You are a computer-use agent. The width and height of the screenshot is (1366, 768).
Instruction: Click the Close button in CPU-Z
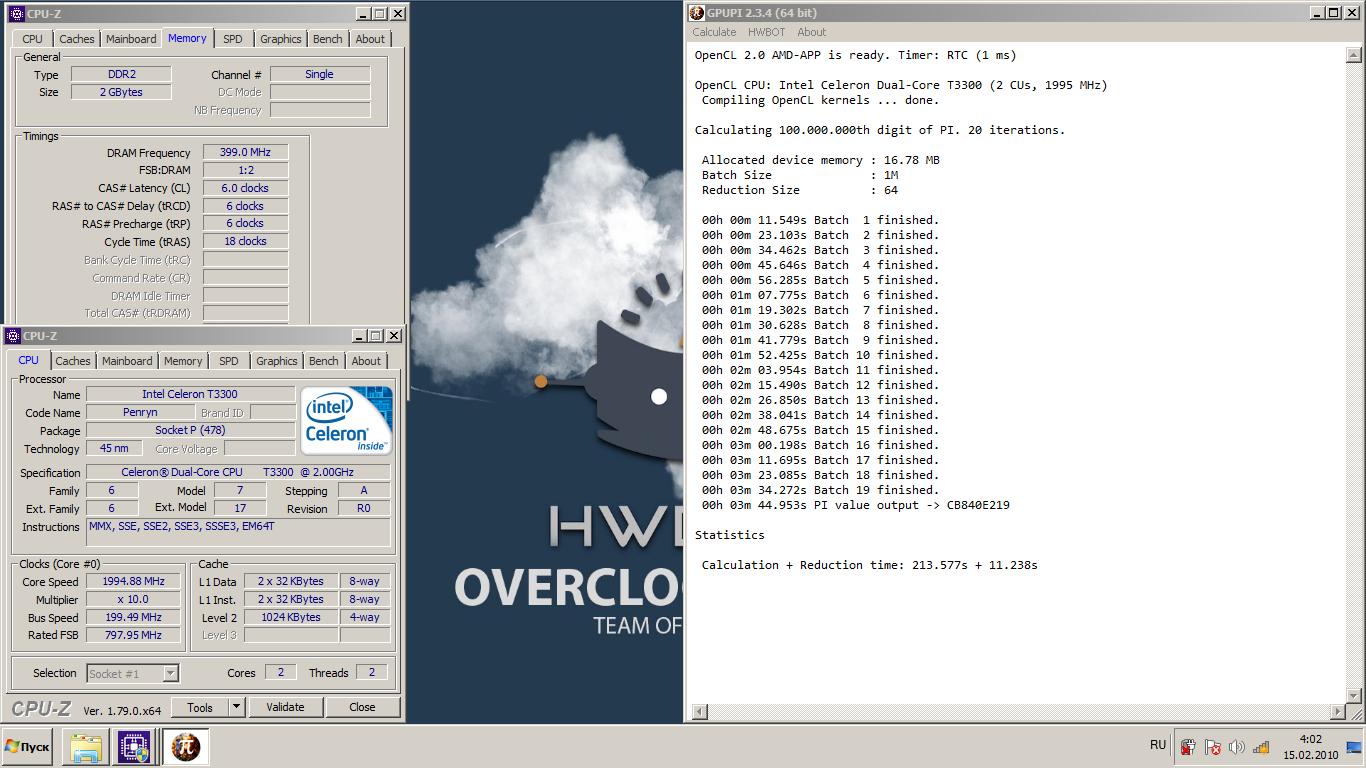(x=362, y=707)
